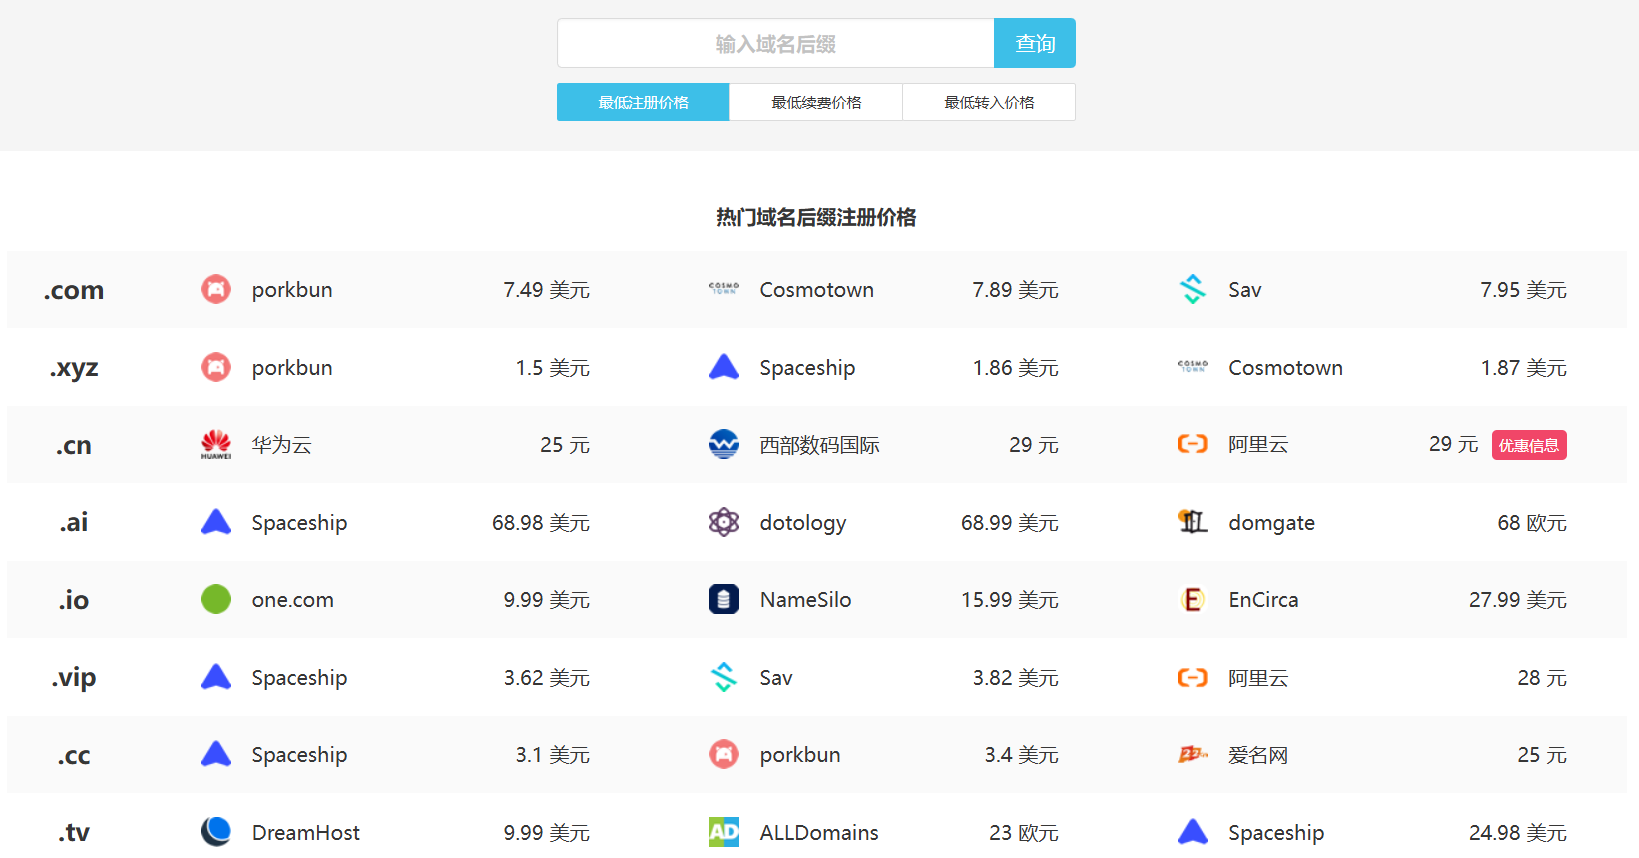Viewport: 1639px width, 858px height.
Task: Click the 3.62 美元 price
Action: coord(546,678)
